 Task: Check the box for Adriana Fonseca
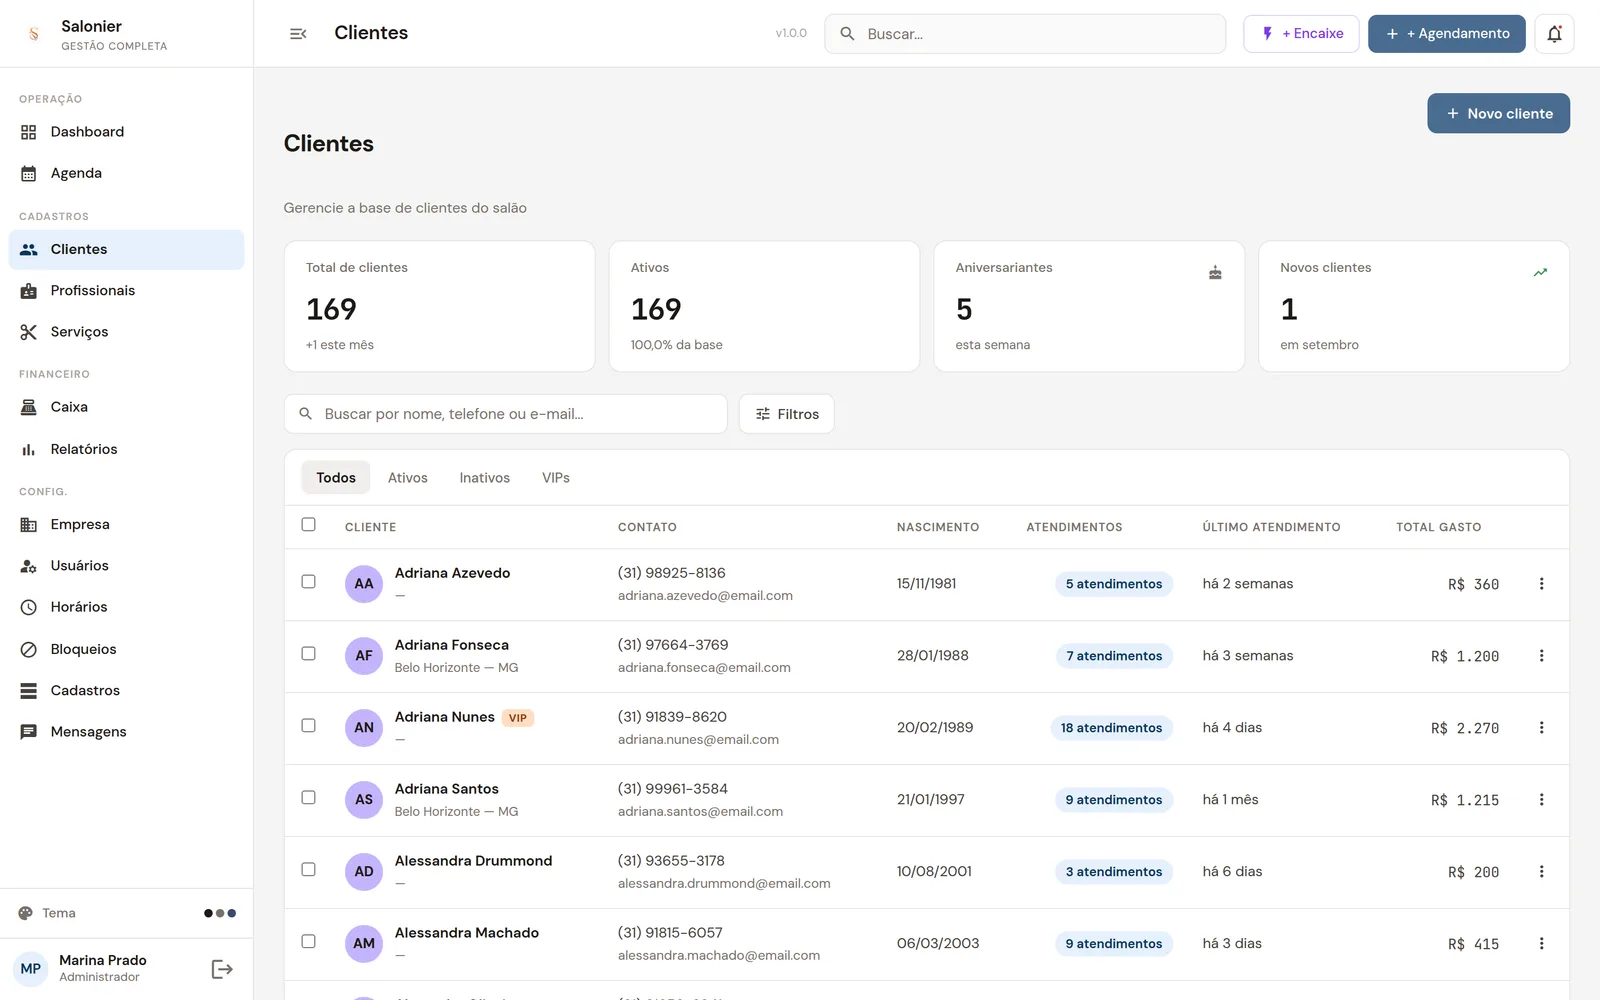pos(308,654)
